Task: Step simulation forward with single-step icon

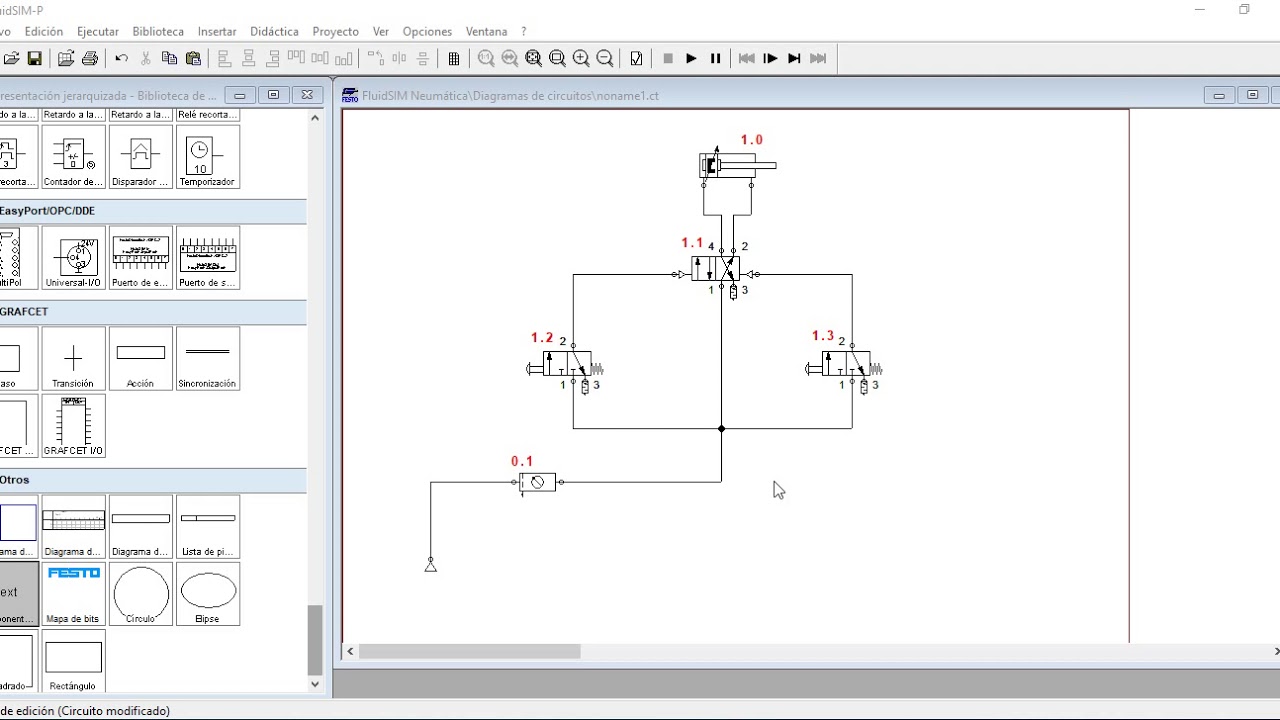Action: [770, 58]
